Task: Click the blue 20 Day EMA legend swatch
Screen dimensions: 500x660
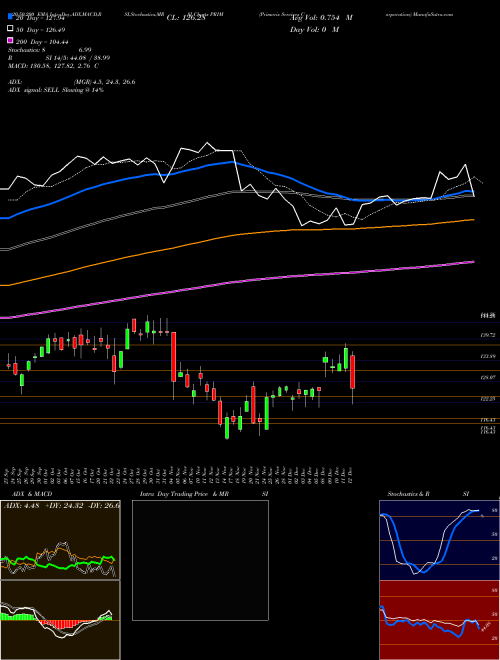Action: pyautogui.click(x=11, y=18)
